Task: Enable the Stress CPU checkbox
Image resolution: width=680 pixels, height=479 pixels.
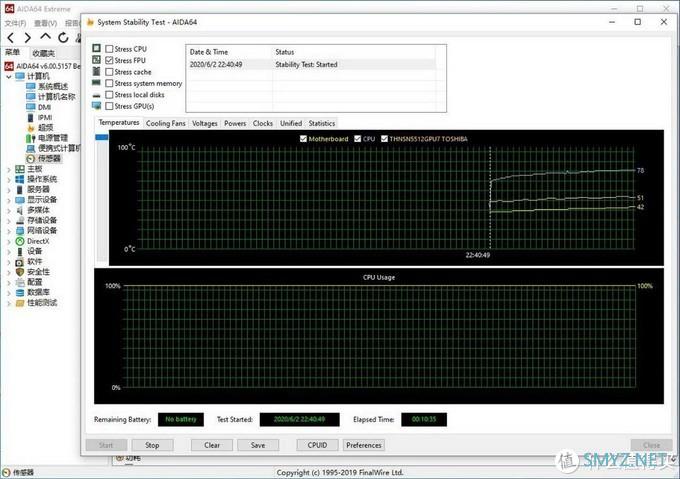Action: click(x=109, y=49)
